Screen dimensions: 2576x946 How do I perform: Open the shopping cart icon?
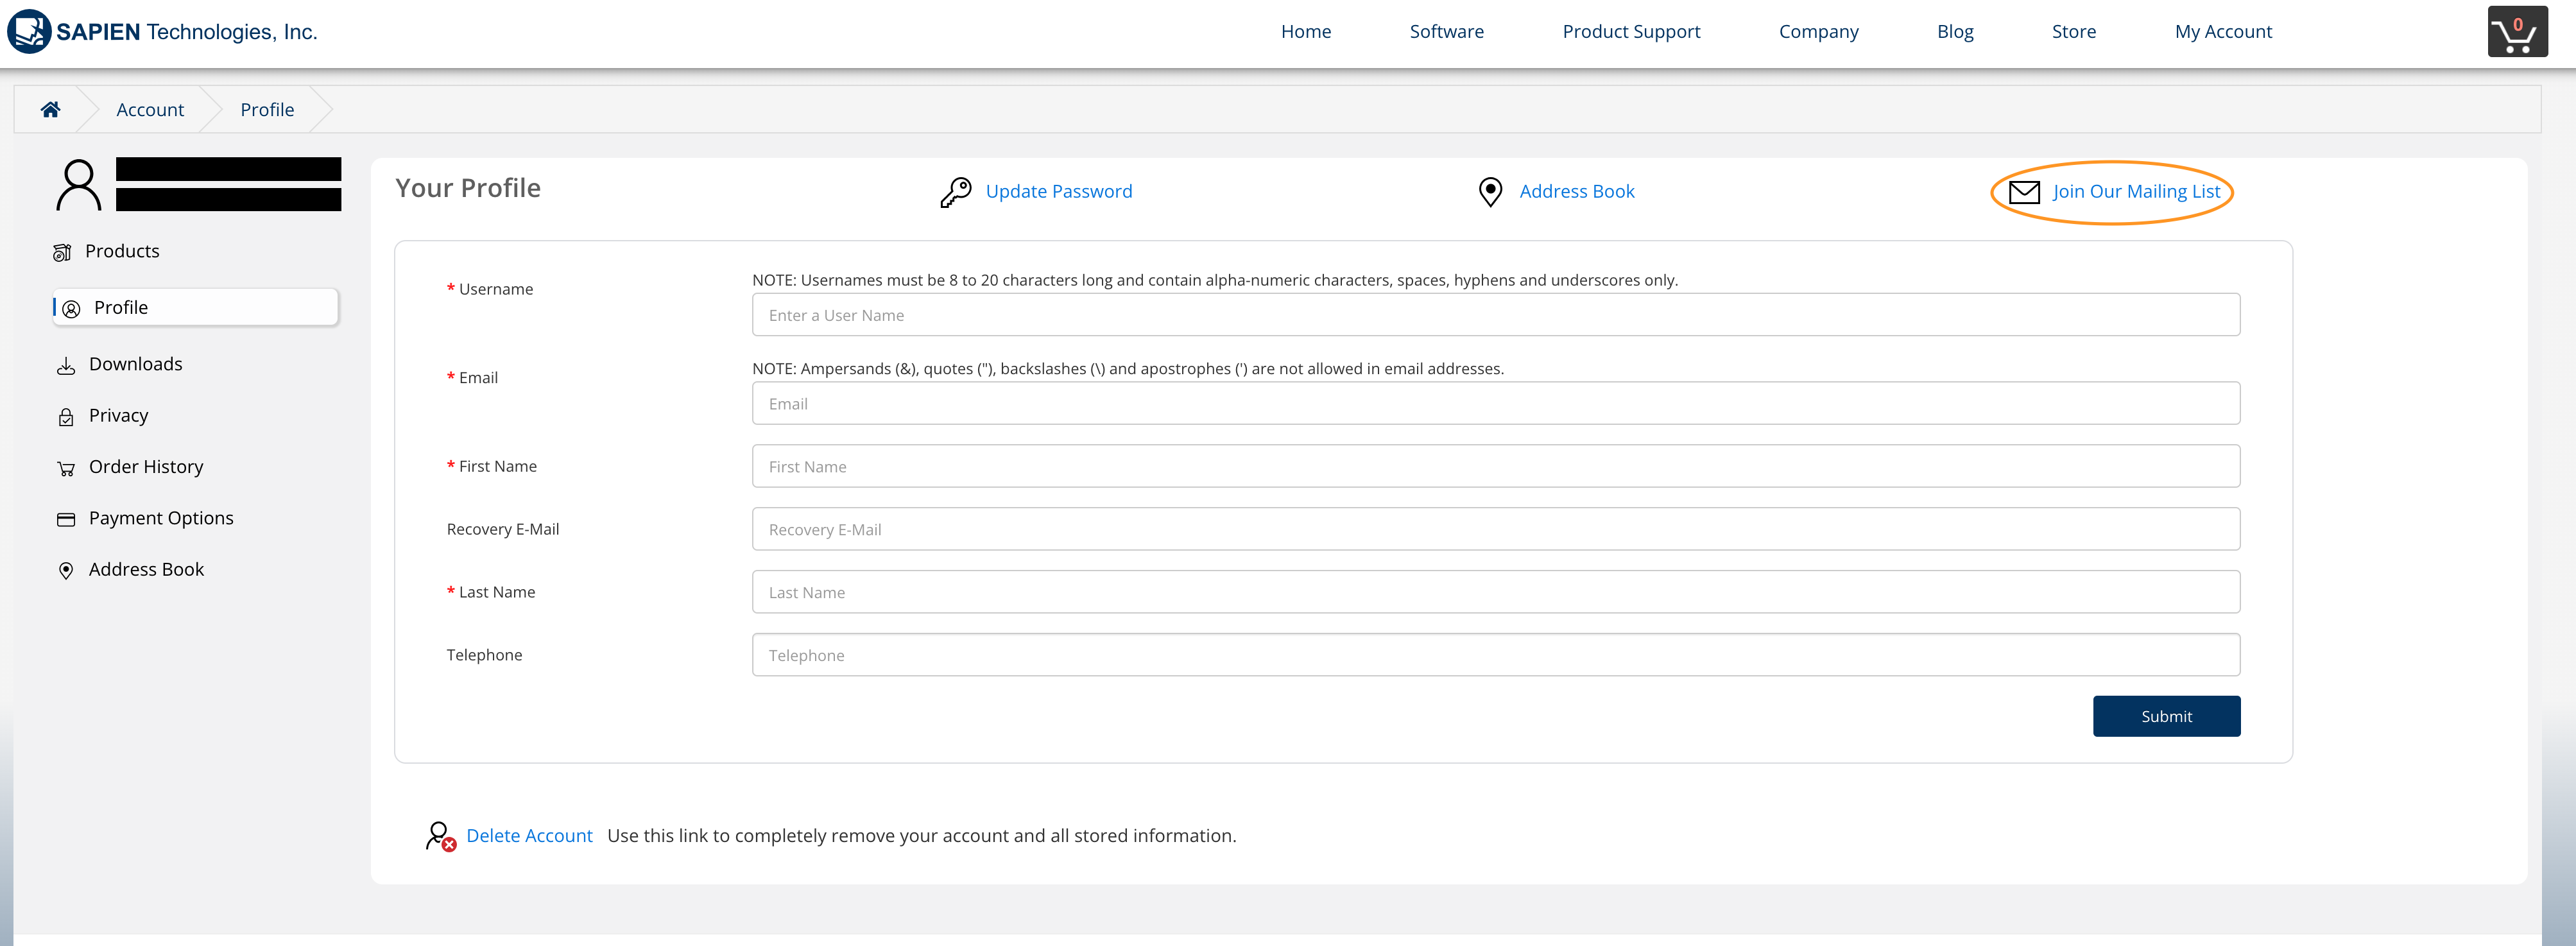[x=2517, y=32]
